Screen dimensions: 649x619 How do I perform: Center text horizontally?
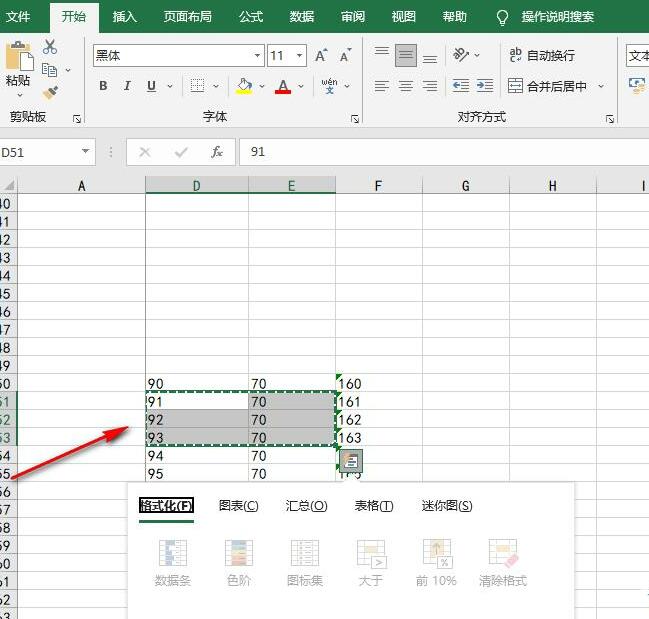(406, 86)
